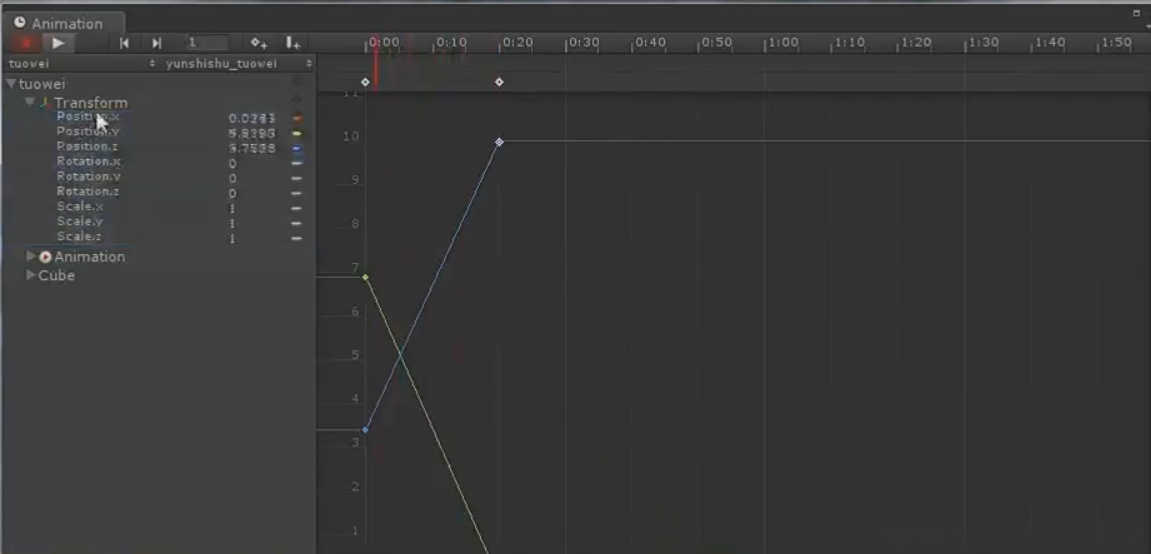Click the Scale.y curve dash button
The image size is (1151, 554).
coord(297,224)
